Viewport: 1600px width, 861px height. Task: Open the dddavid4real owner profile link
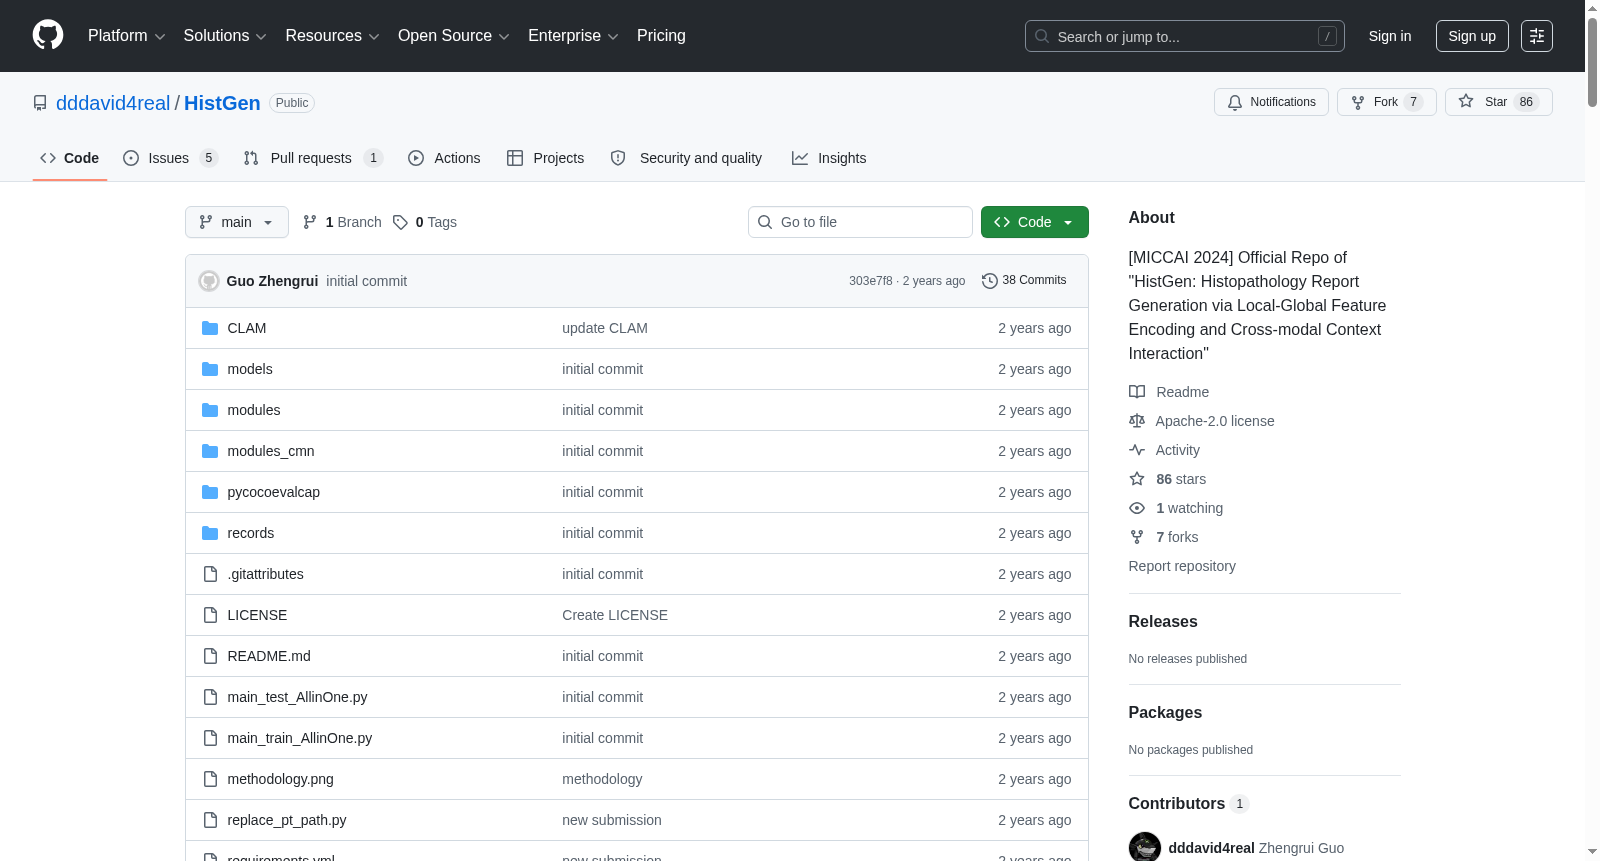click(113, 103)
